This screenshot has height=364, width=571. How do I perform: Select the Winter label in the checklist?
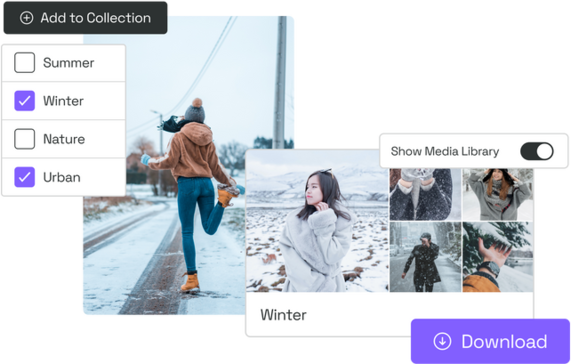point(63,101)
